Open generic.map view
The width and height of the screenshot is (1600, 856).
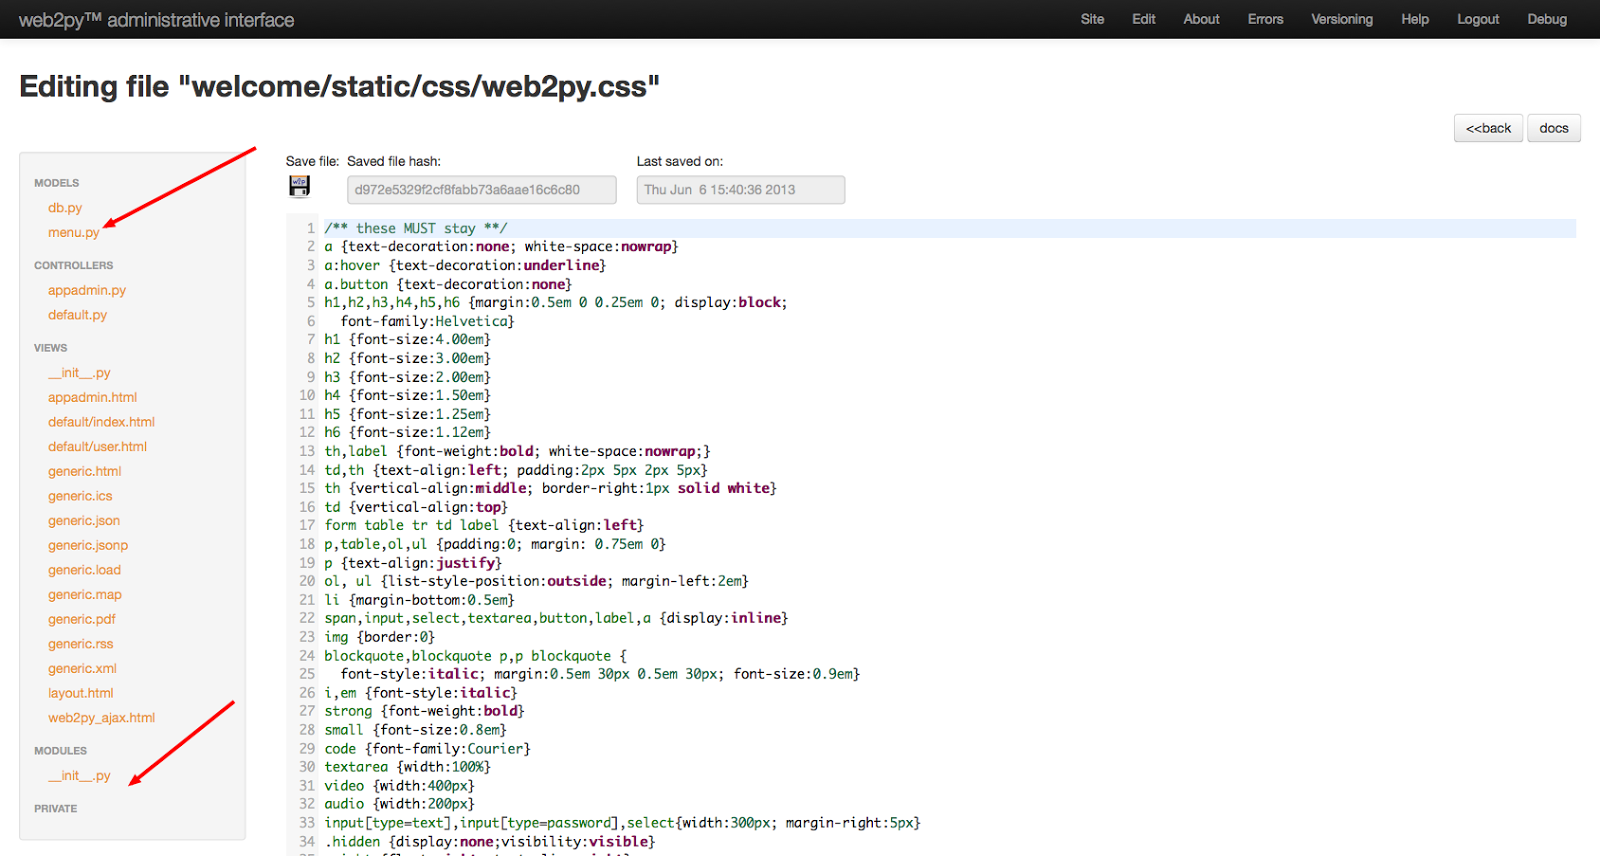tap(85, 595)
